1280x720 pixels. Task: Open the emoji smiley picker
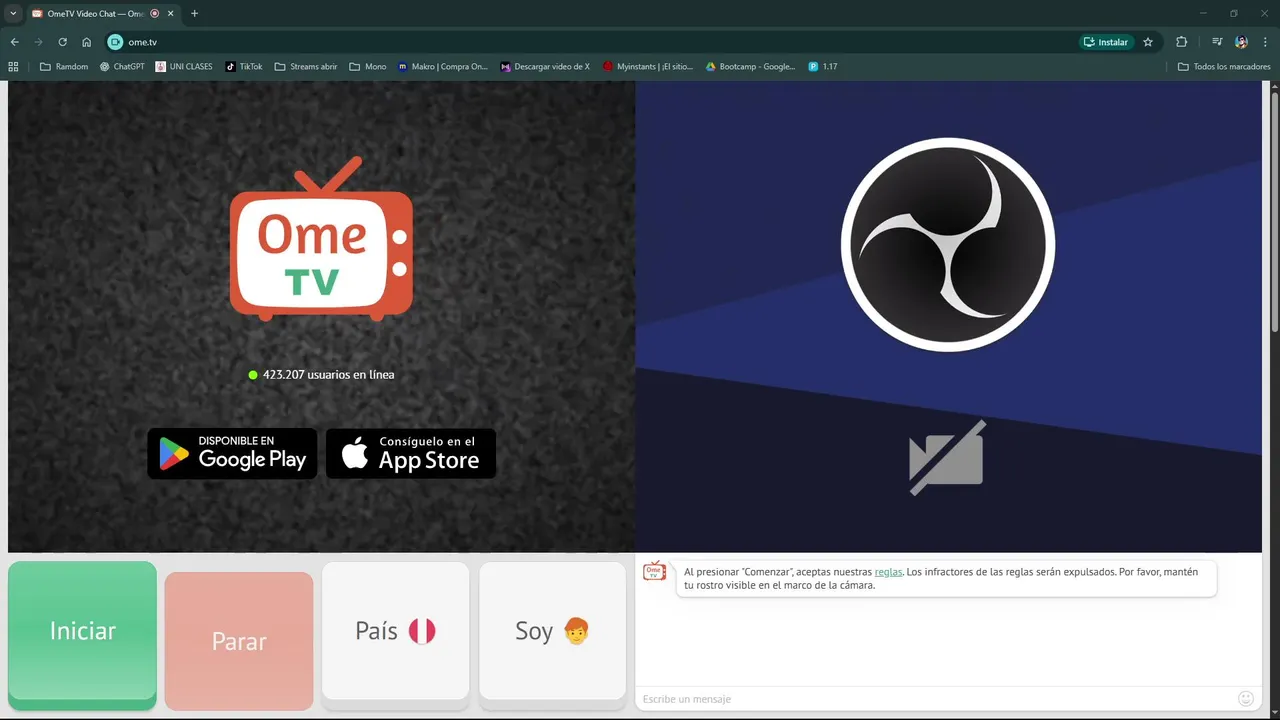click(x=1246, y=699)
